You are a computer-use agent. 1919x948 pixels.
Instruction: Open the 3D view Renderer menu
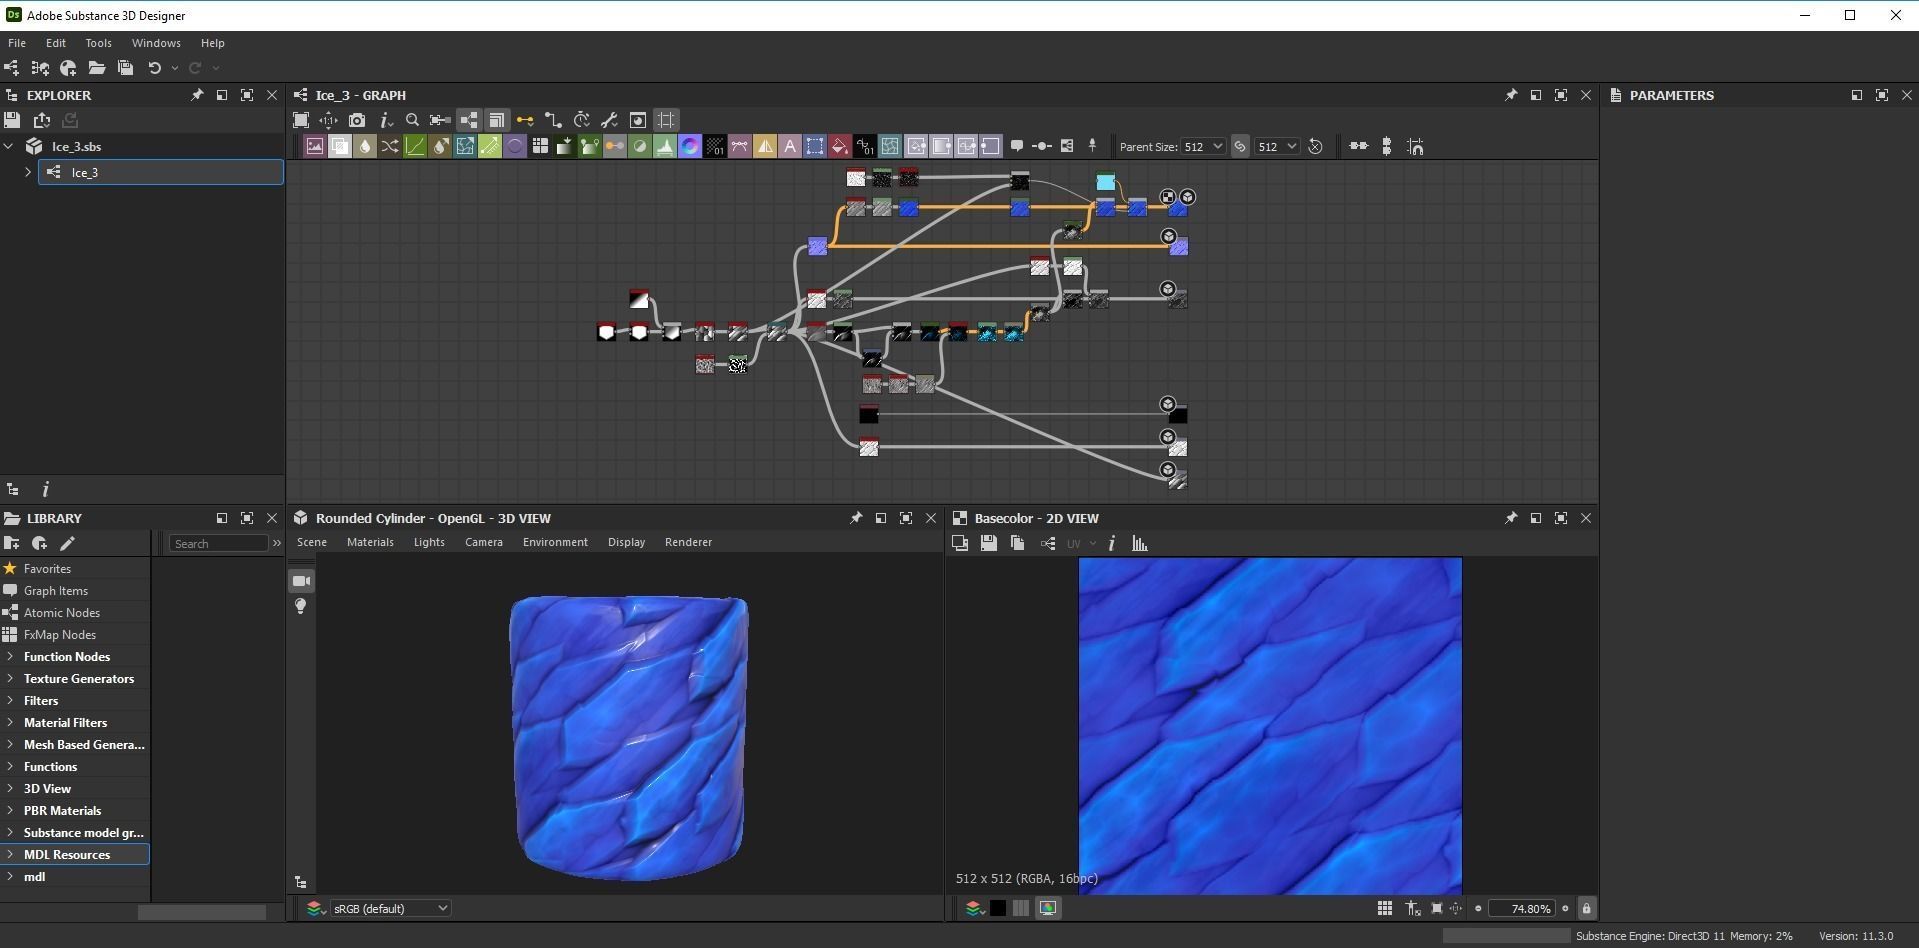pos(688,542)
